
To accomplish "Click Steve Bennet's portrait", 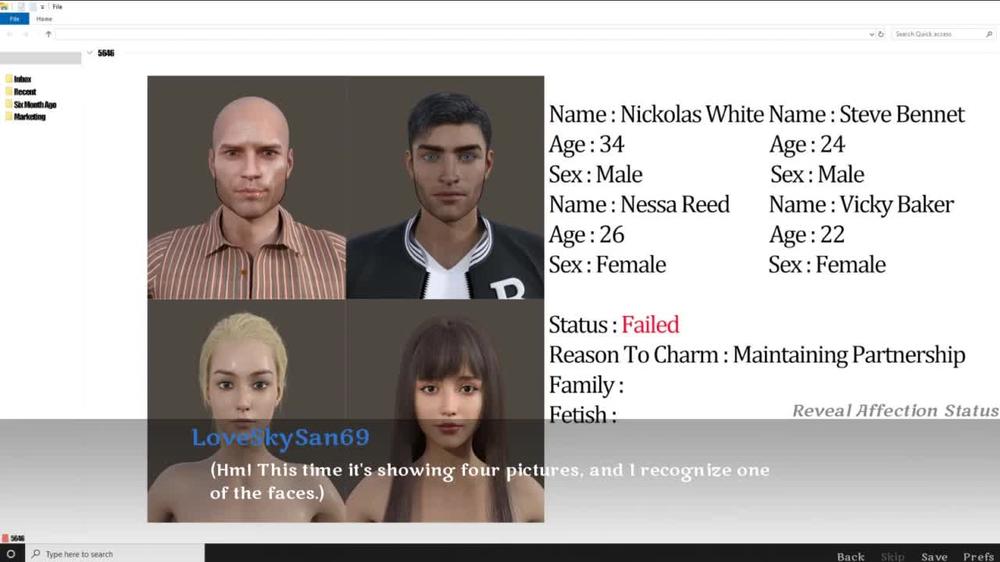I will coord(445,188).
